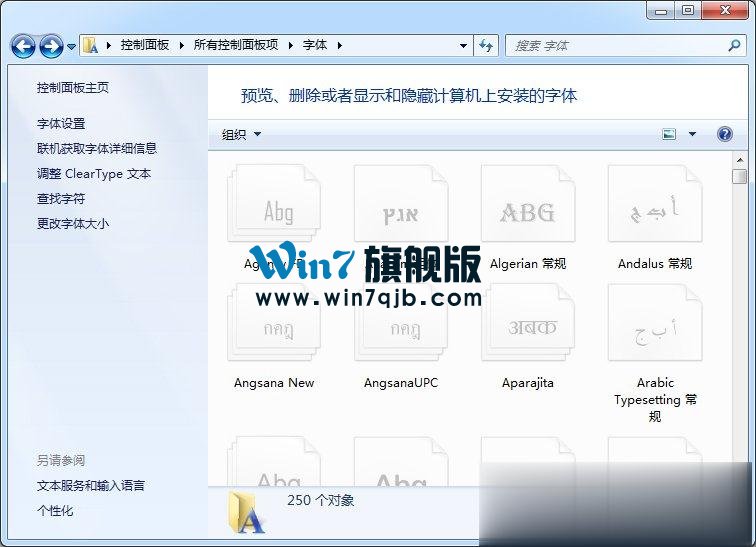Select the Aharoni Hebrew font icon

[x=401, y=203]
